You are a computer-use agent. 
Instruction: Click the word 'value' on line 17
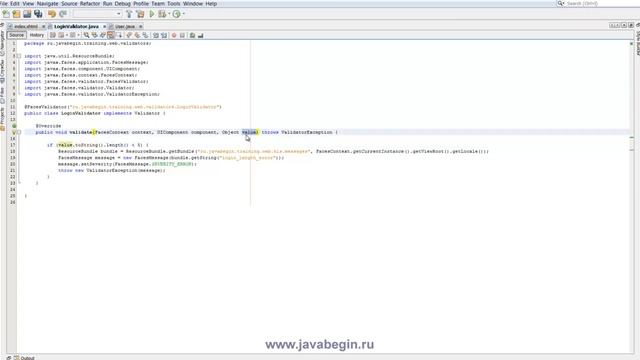point(65,145)
